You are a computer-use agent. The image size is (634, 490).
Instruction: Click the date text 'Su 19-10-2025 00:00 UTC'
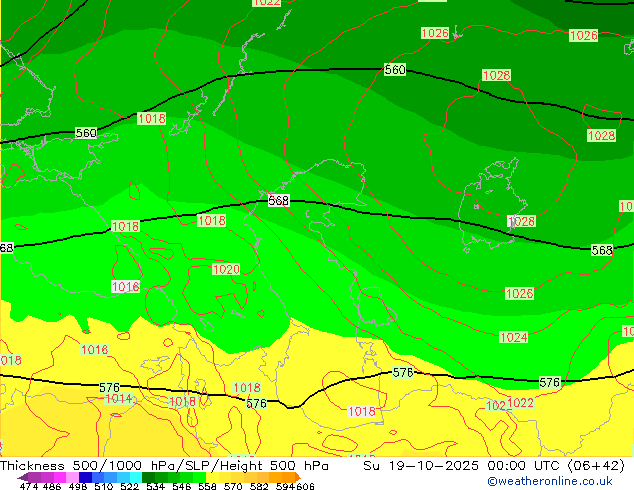463,466
